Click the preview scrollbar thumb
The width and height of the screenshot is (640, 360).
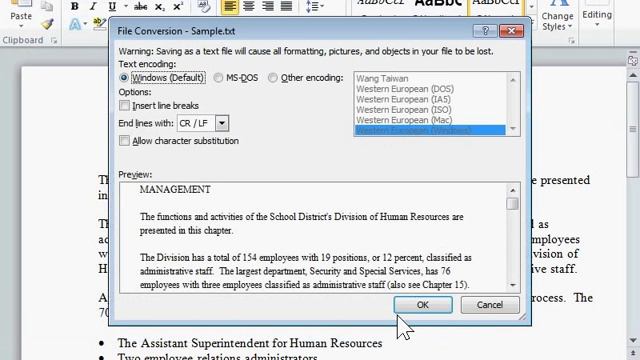point(513,203)
